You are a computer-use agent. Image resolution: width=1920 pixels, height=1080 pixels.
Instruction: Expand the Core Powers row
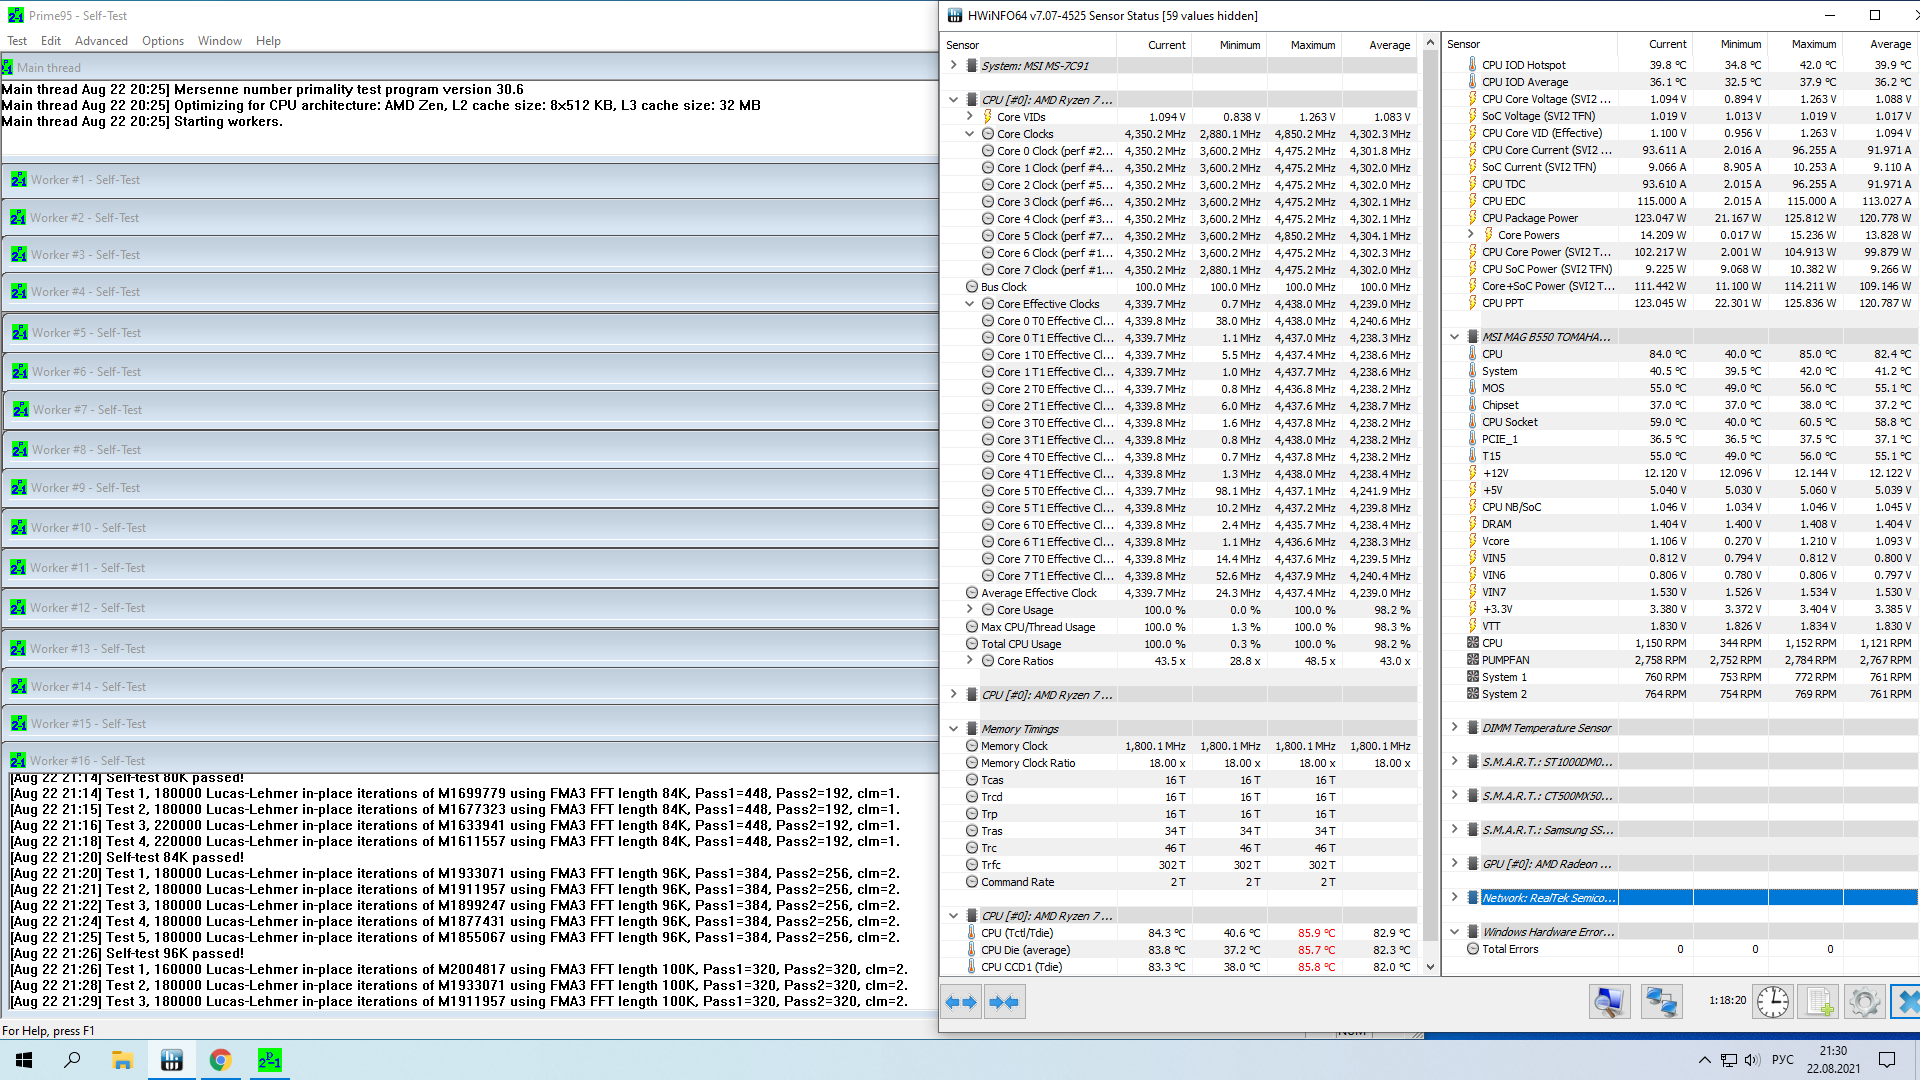[x=1470, y=235]
